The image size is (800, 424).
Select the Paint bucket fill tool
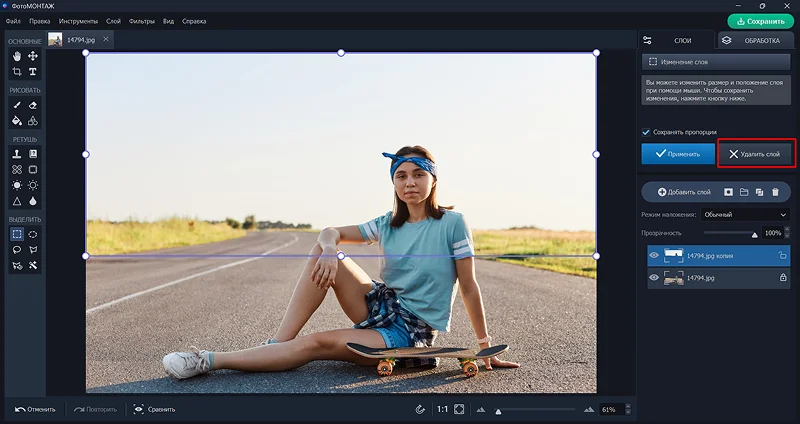pyautogui.click(x=17, y=121)
